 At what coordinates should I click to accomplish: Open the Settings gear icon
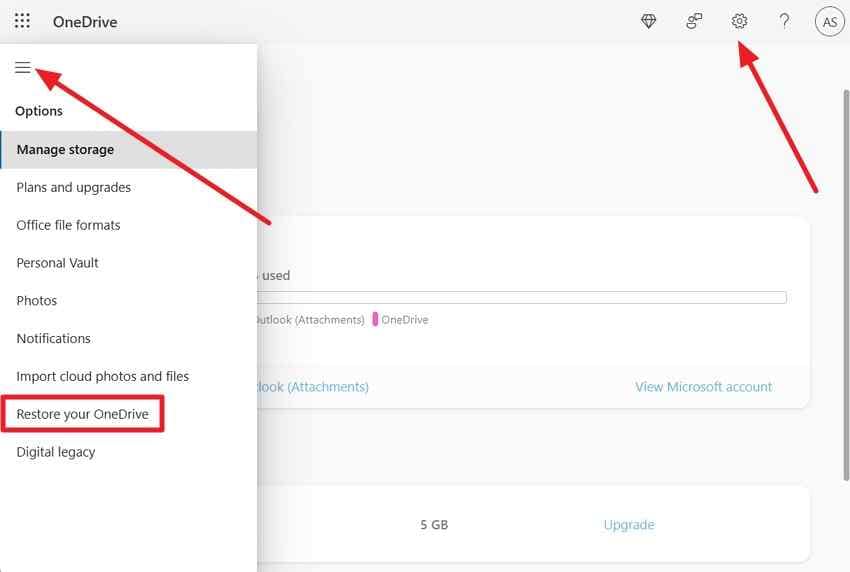click(739, 21)
